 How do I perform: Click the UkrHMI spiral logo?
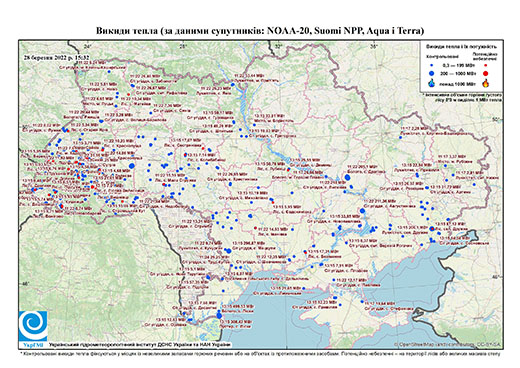coord(33,326)
